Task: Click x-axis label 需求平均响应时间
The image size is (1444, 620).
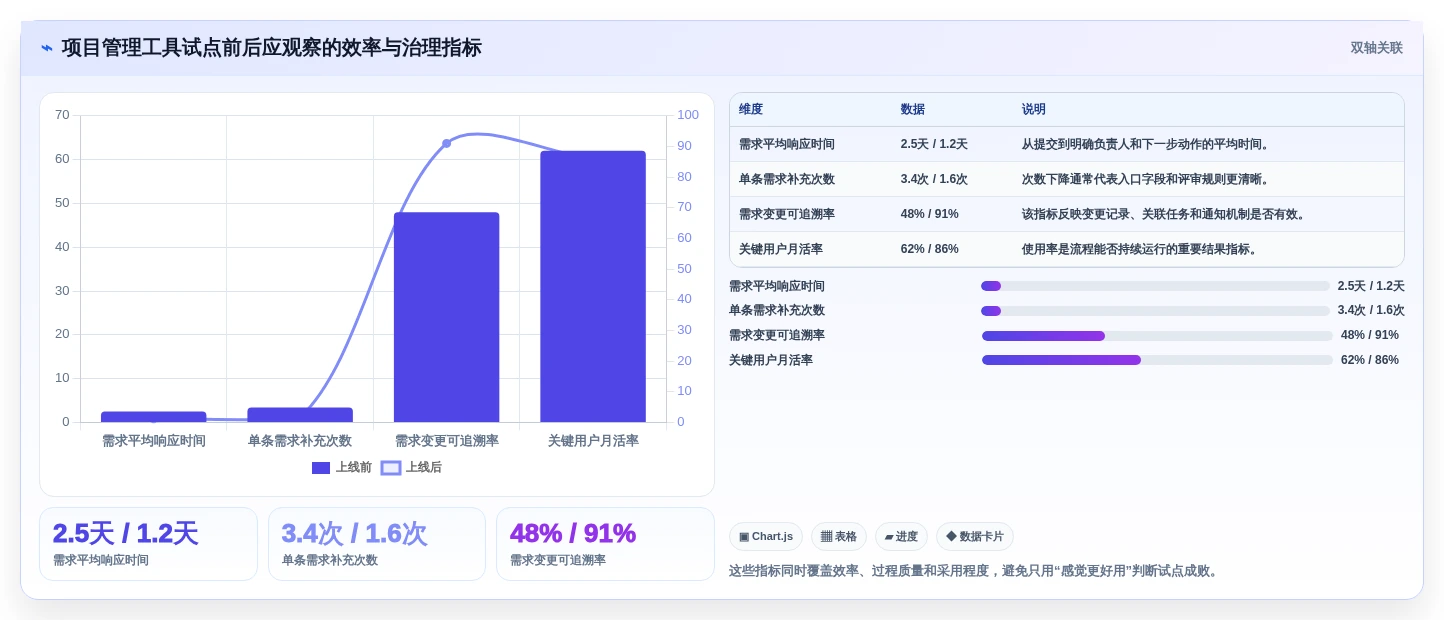Action: [153, 441]
